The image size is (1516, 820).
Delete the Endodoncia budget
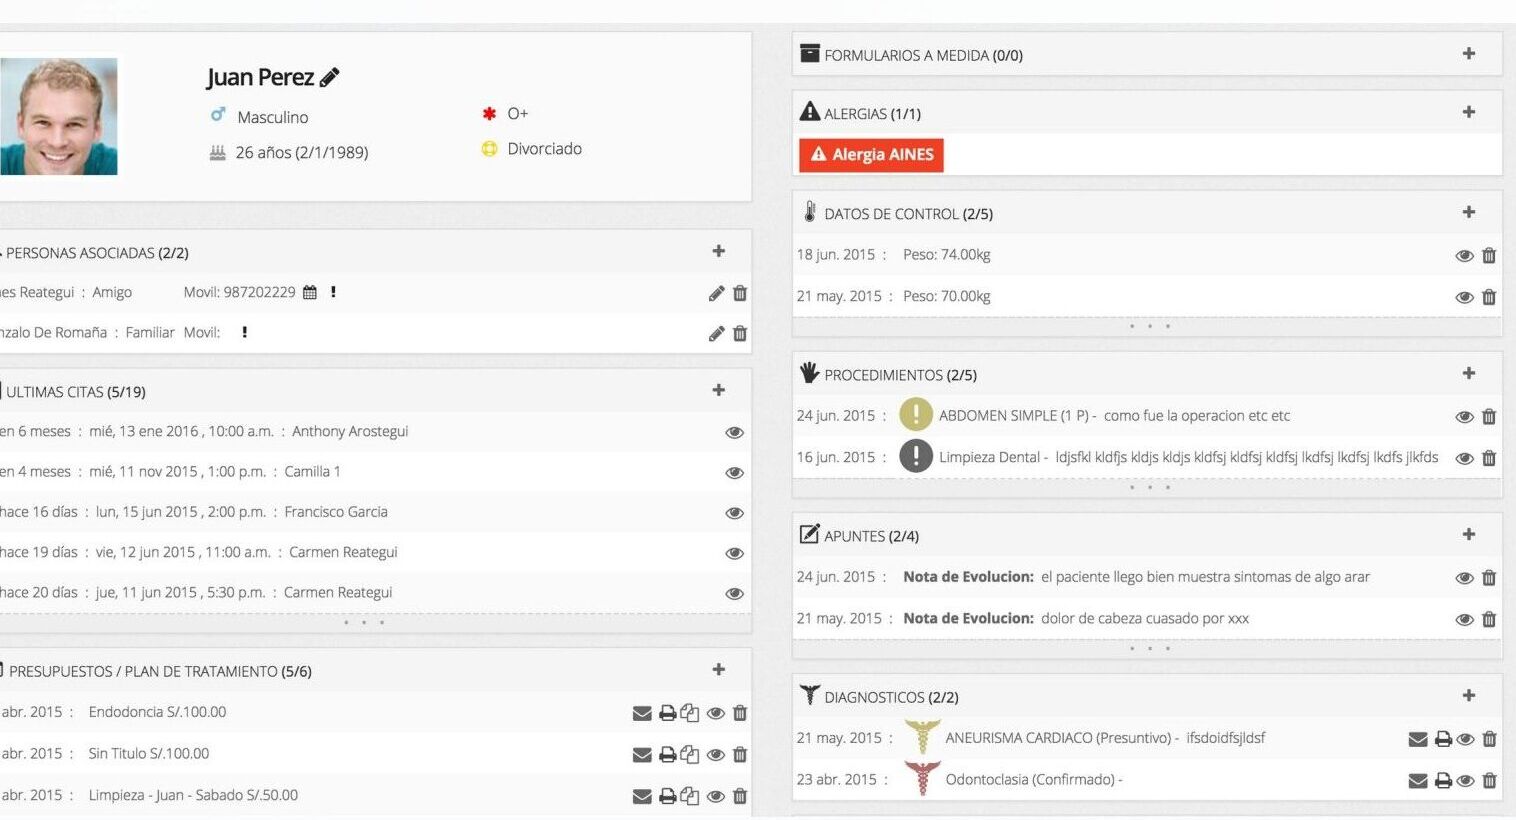pos(740,713)
